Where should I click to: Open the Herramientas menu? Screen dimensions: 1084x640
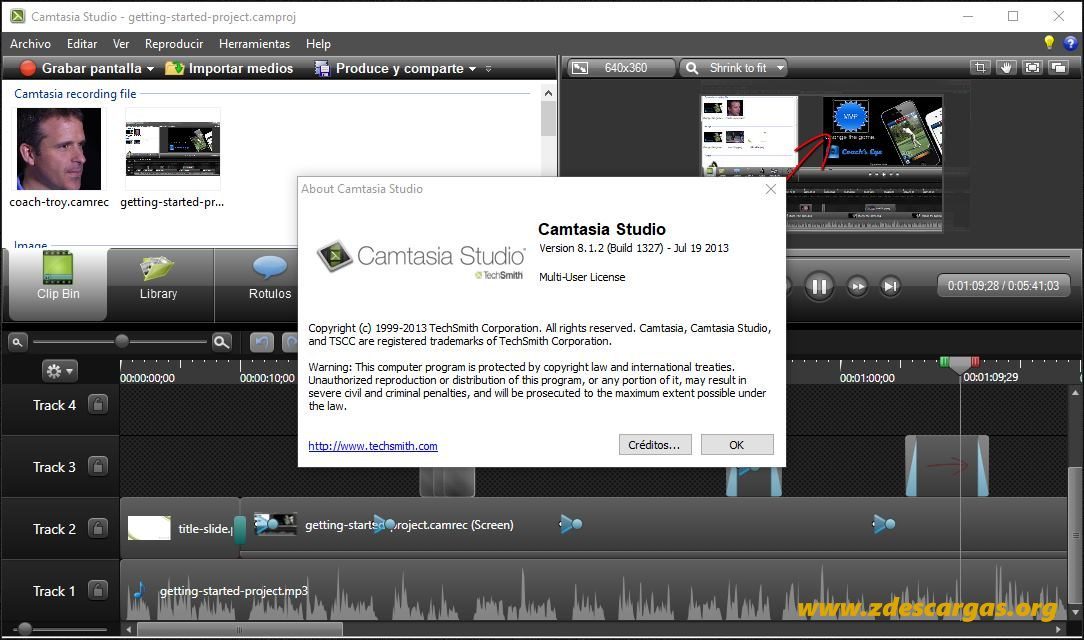254,44
